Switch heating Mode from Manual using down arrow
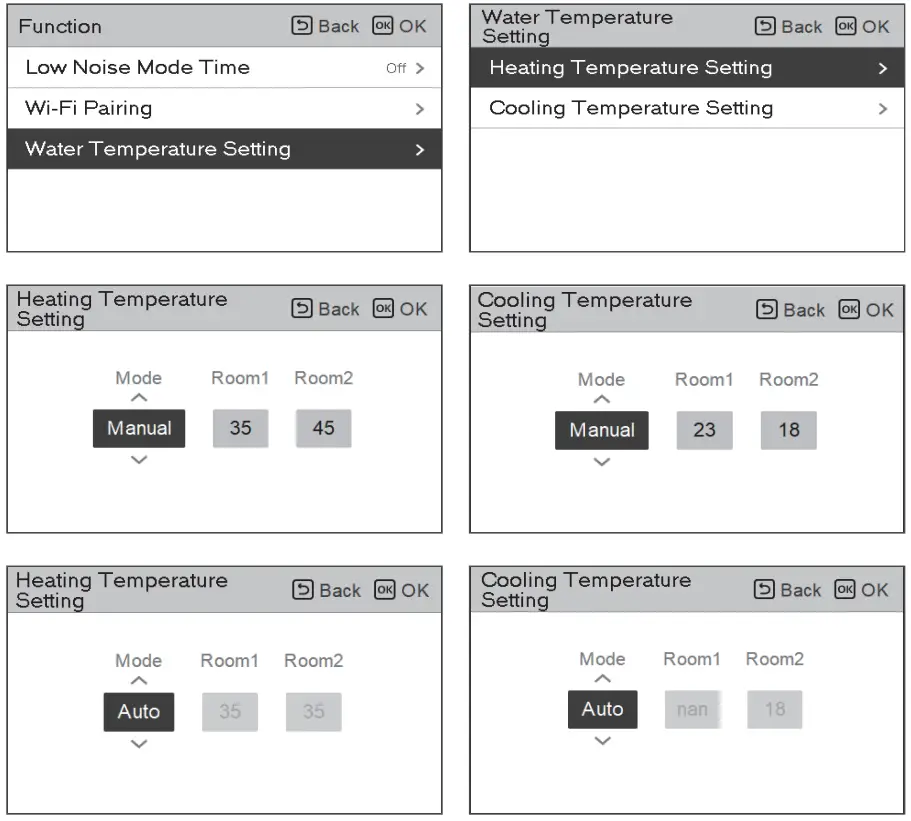Screen dimensions: 911x821 138,460
